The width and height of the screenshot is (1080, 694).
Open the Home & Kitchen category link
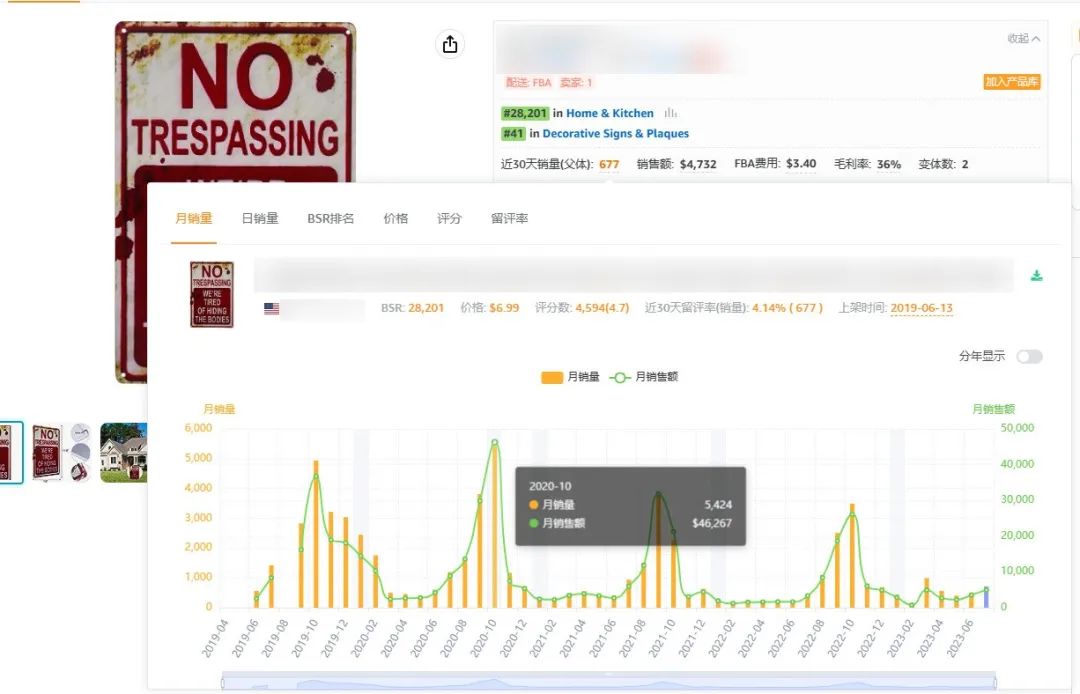tap(610, 113)
